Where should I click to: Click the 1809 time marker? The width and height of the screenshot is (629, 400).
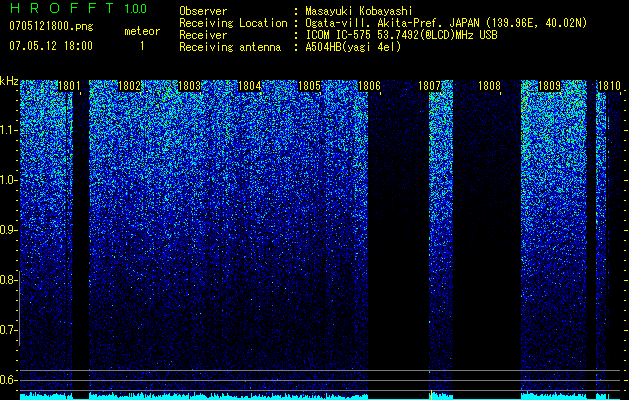[549, 86]
